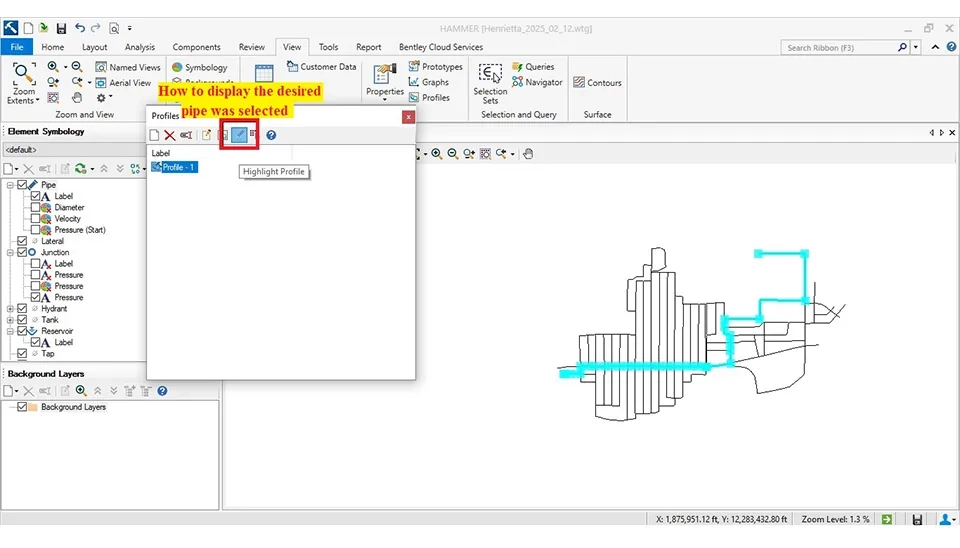
Task: Close the Profiles dialog
Action: point(408,117)
